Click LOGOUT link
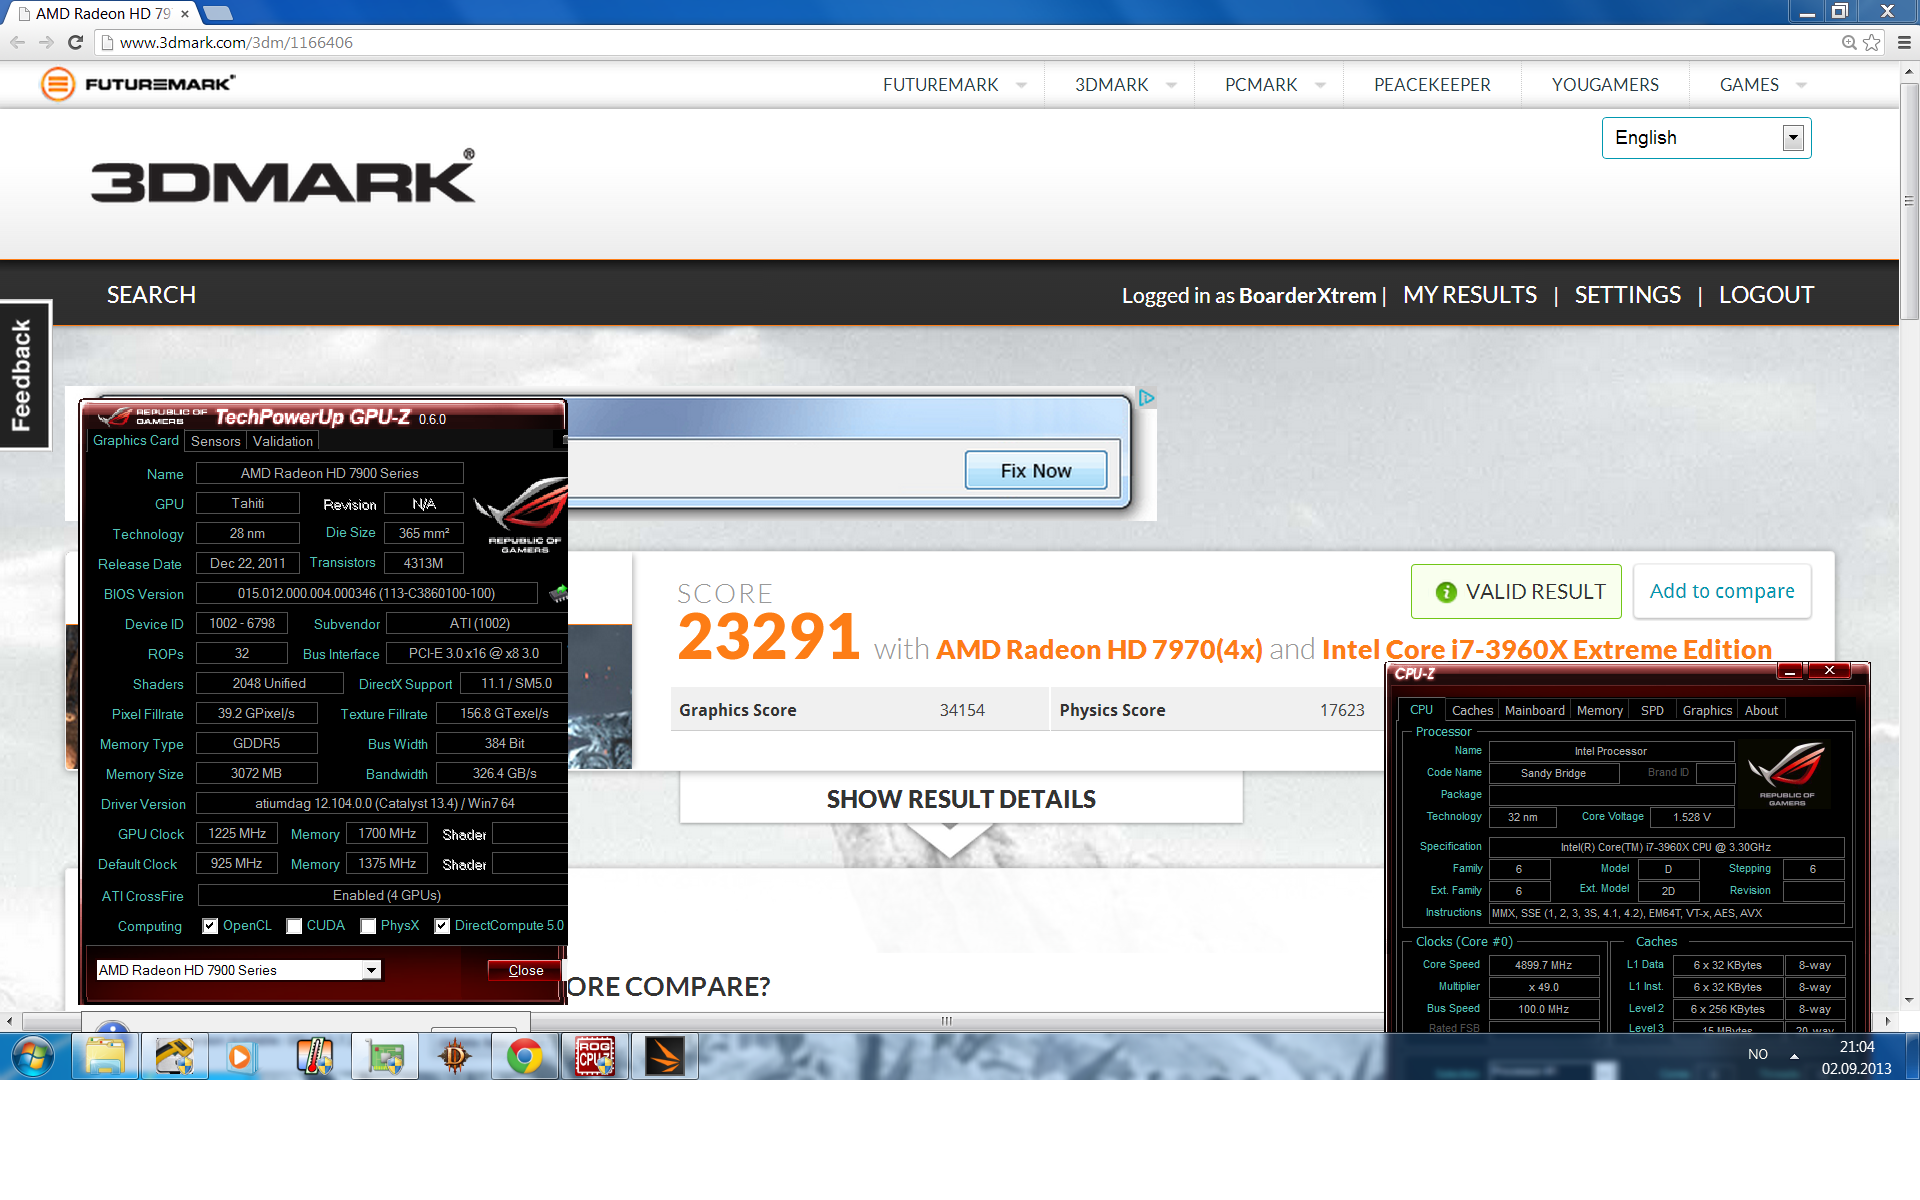This screenshot has height=1200, width=1920. (x=1766, y=295)
